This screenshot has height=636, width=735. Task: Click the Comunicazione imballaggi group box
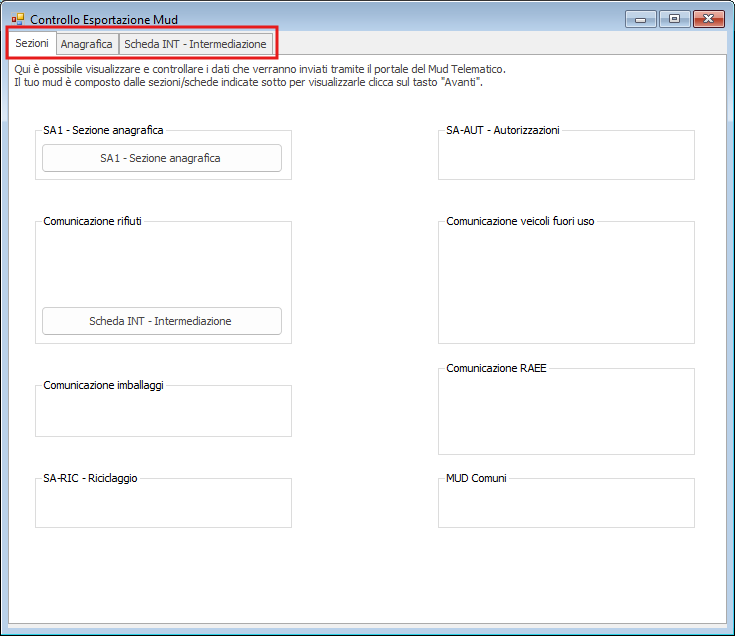[x=163, y=412]
